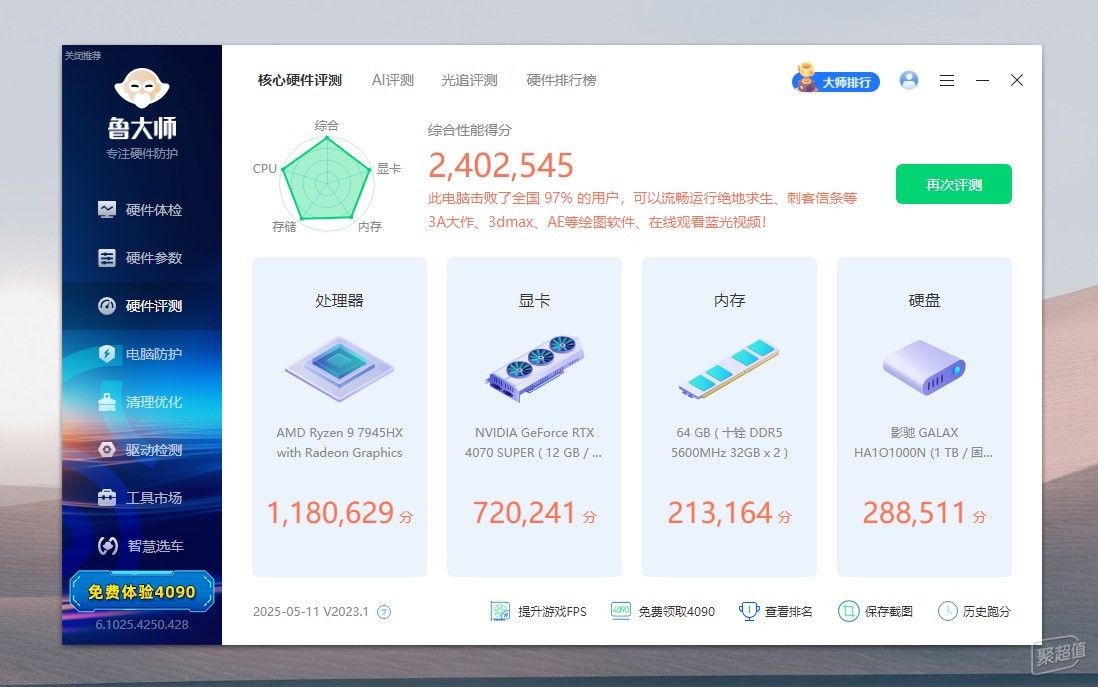
Task: Open 电脑防护 in the sidebar
Action: pyautogui.click(x=141, y=354)
